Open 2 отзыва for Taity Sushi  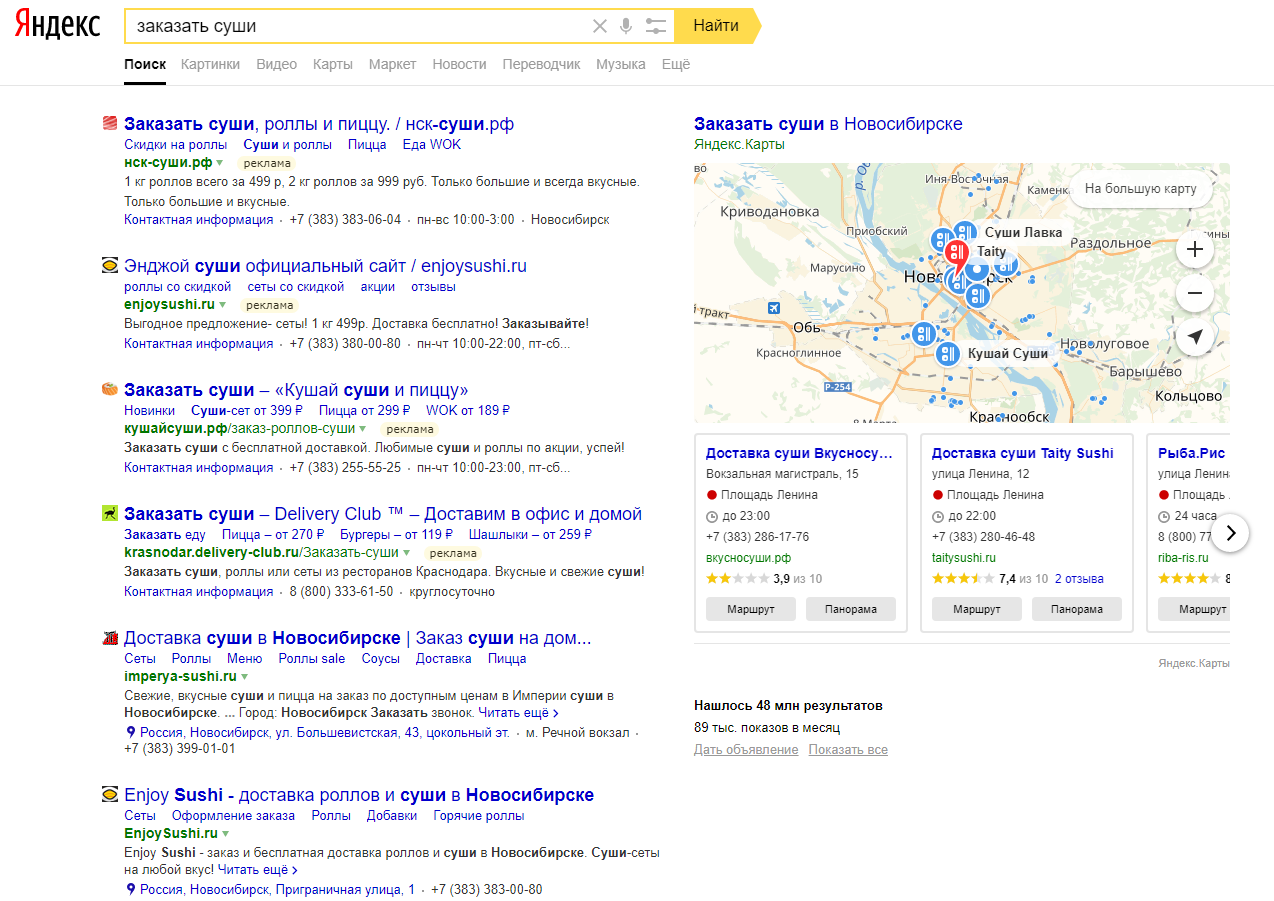tap(1079, 579)
